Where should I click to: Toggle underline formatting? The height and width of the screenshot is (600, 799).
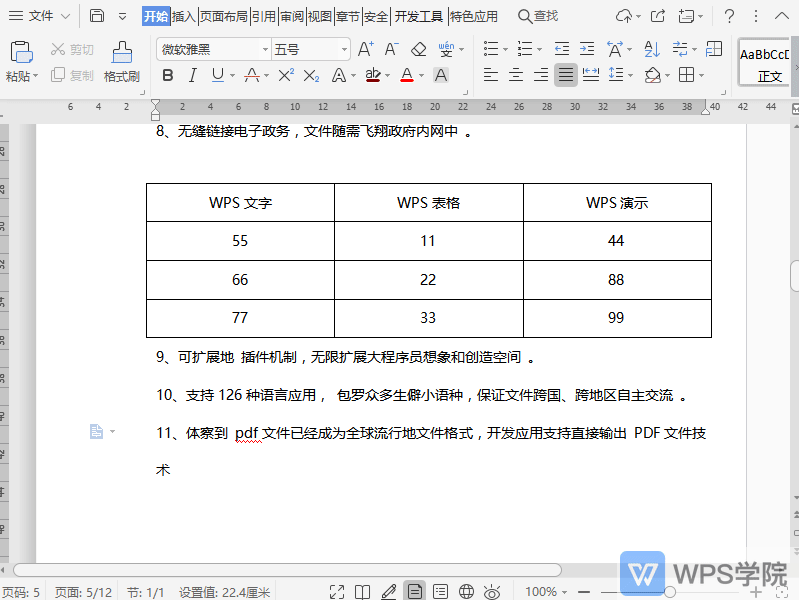(x=218, y=75)
